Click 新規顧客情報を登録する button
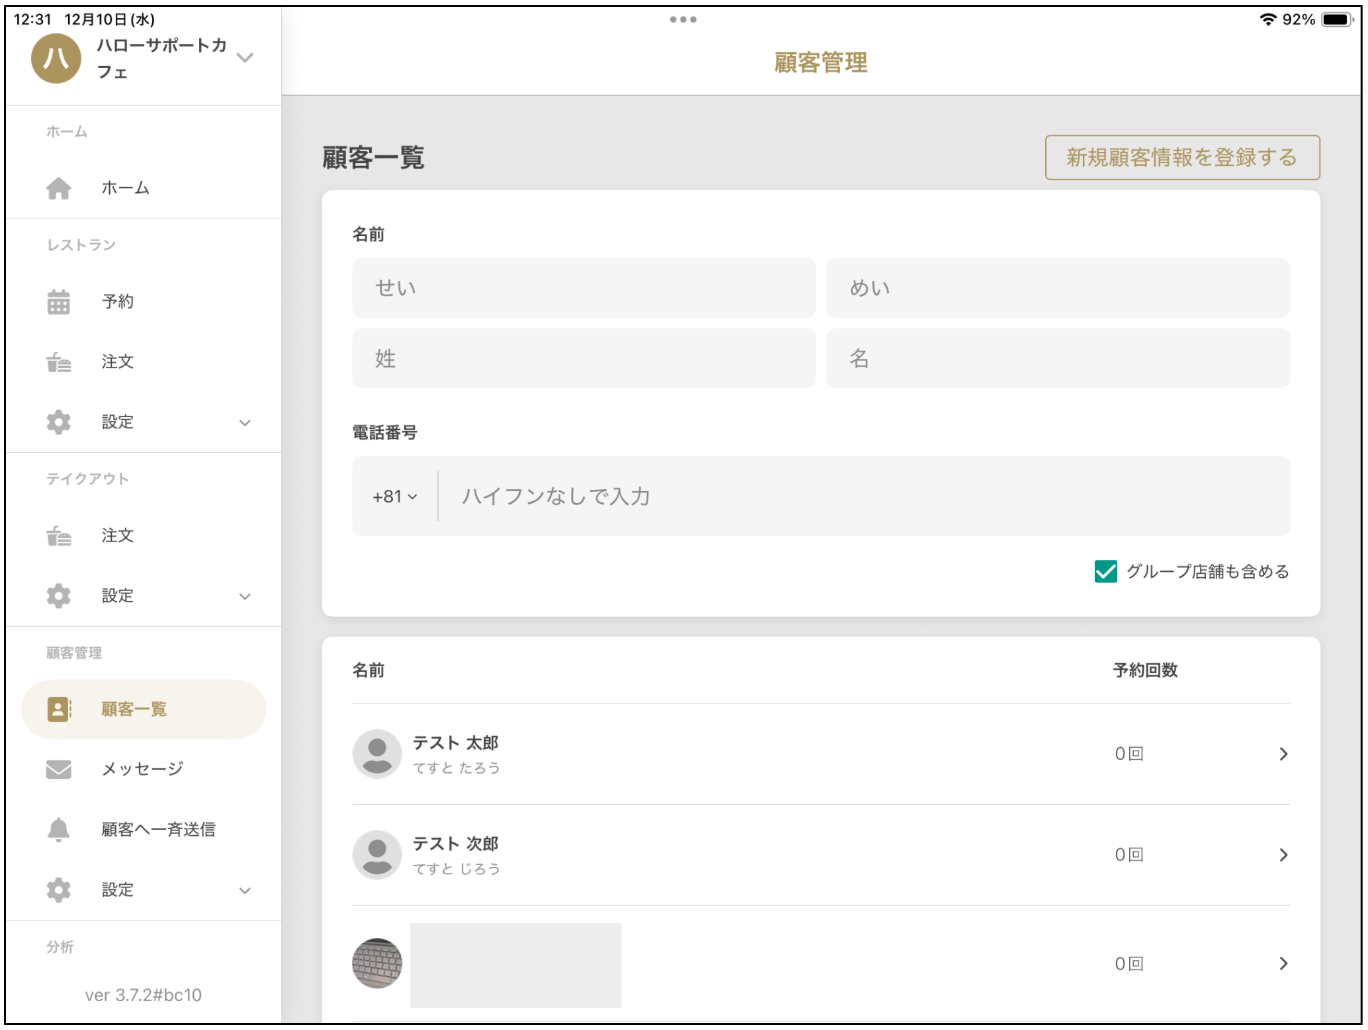The height and width of the screenshot is (1030, 1368). pyautogui.click(x=1183, y=157)
